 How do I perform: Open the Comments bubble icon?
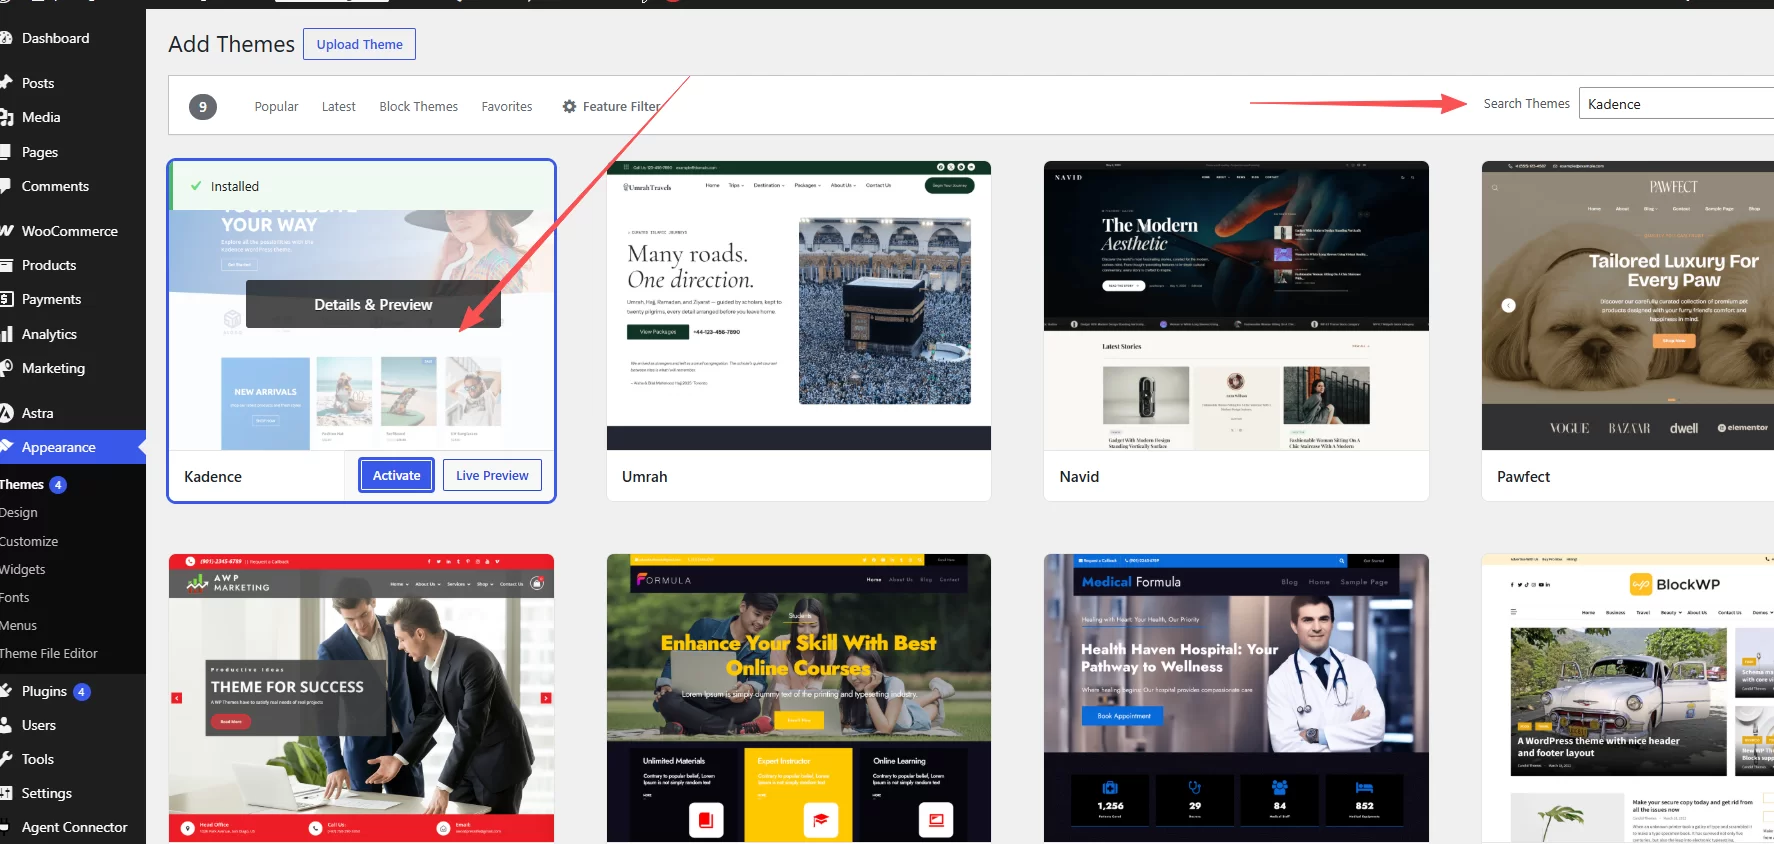click(5, 186)
